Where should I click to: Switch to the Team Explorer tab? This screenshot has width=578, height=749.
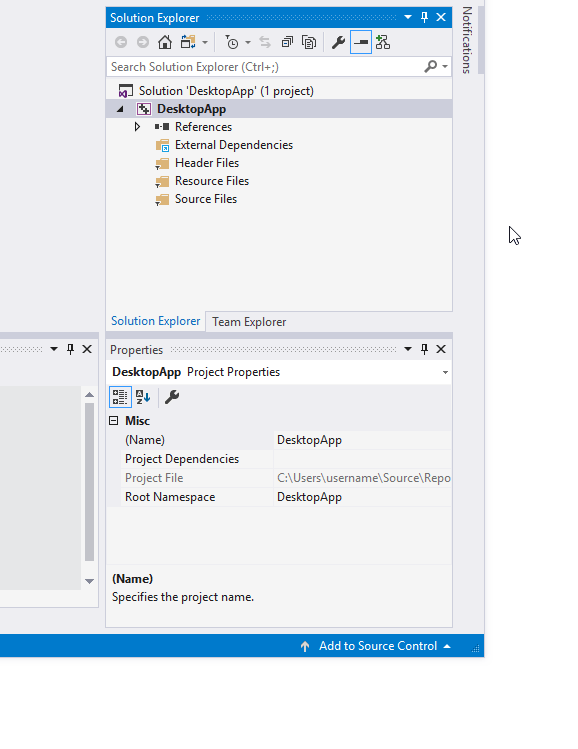click(249, 322)
